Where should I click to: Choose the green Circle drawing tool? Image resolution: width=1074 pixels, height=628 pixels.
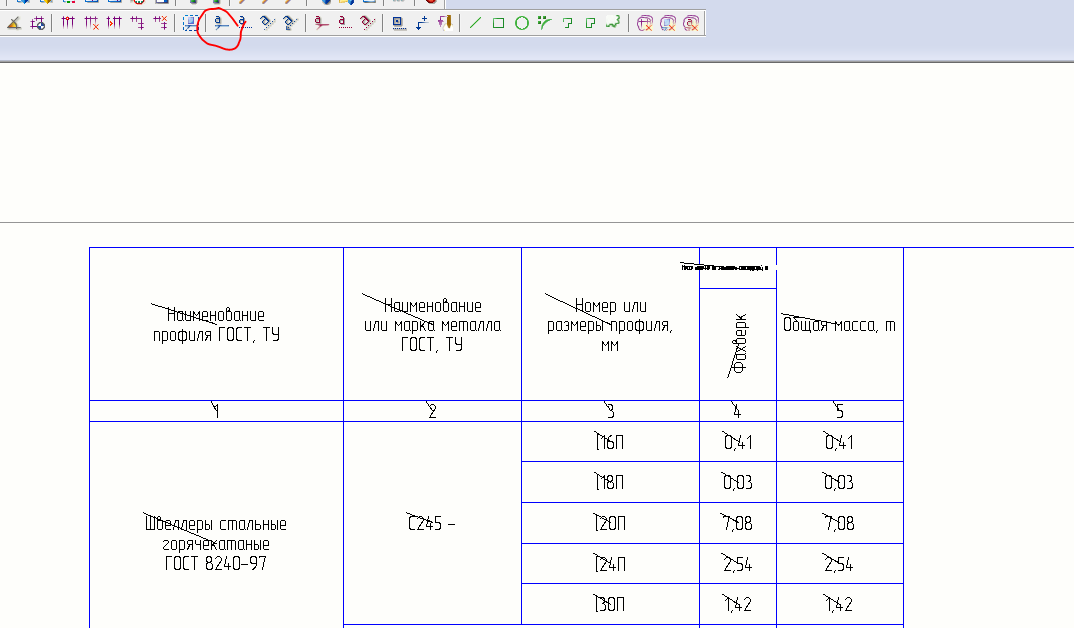[521, 22]
